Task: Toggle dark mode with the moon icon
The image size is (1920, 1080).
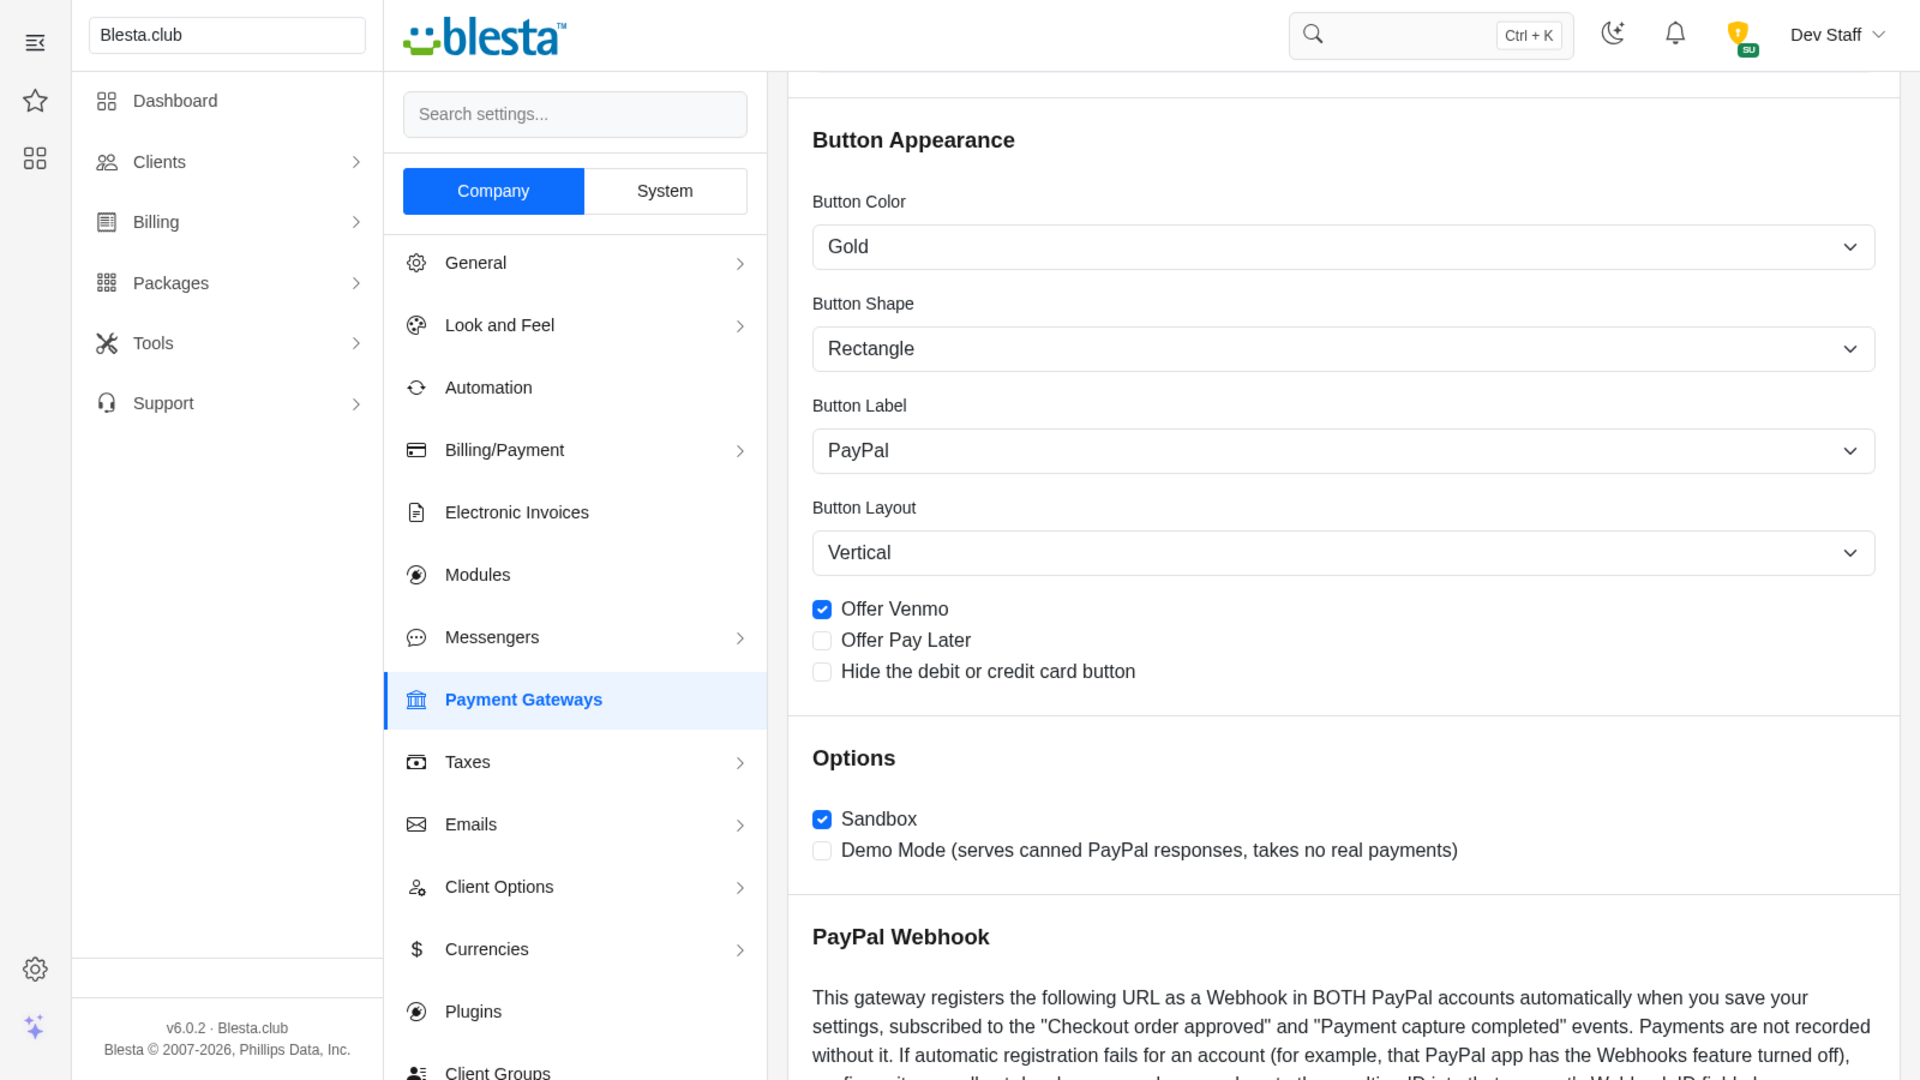Action: (x=1612, y=34)
